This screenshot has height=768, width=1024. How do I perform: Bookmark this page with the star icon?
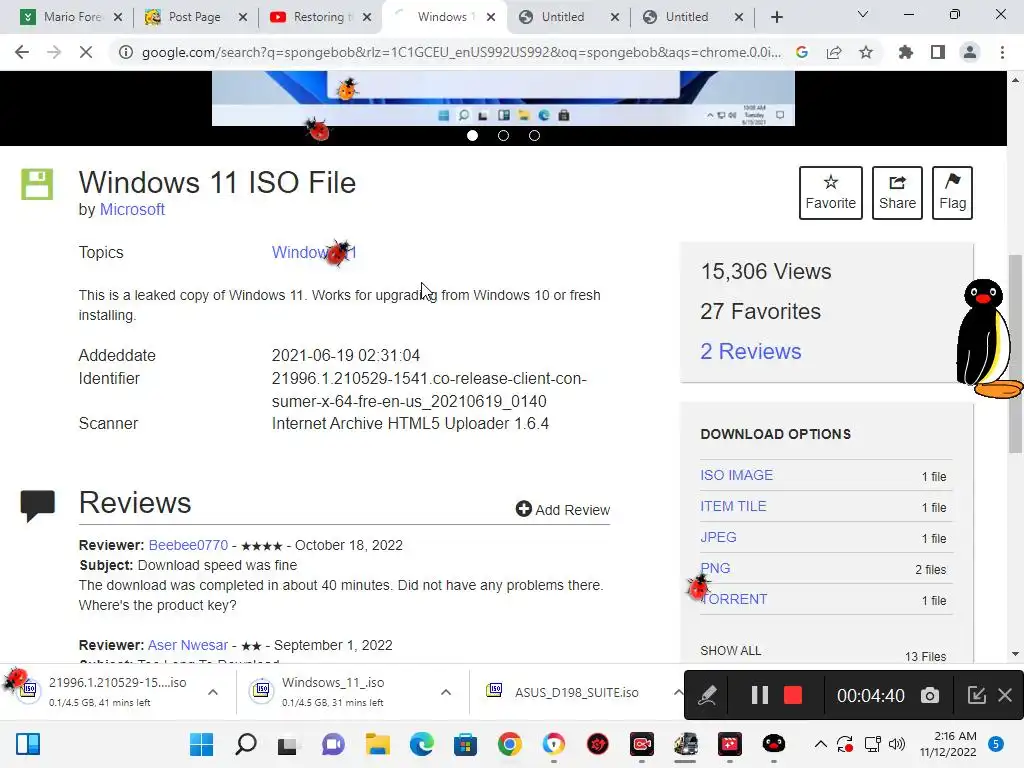pos(866,52)
